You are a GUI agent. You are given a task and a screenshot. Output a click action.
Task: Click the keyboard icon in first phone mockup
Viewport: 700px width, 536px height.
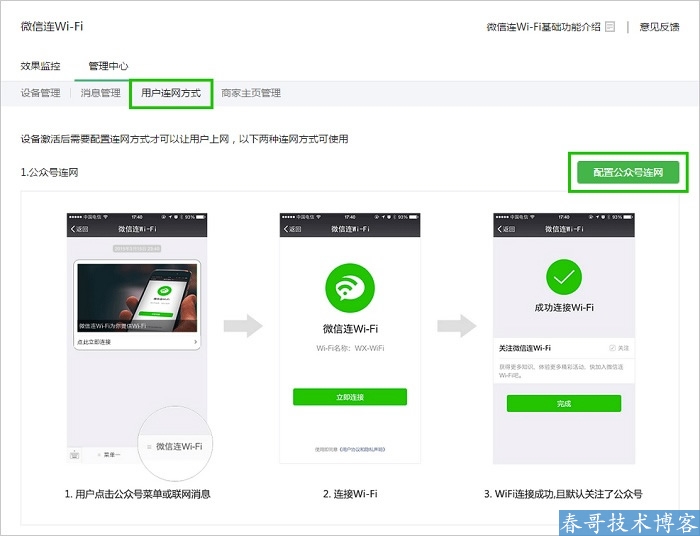point(75,455)
